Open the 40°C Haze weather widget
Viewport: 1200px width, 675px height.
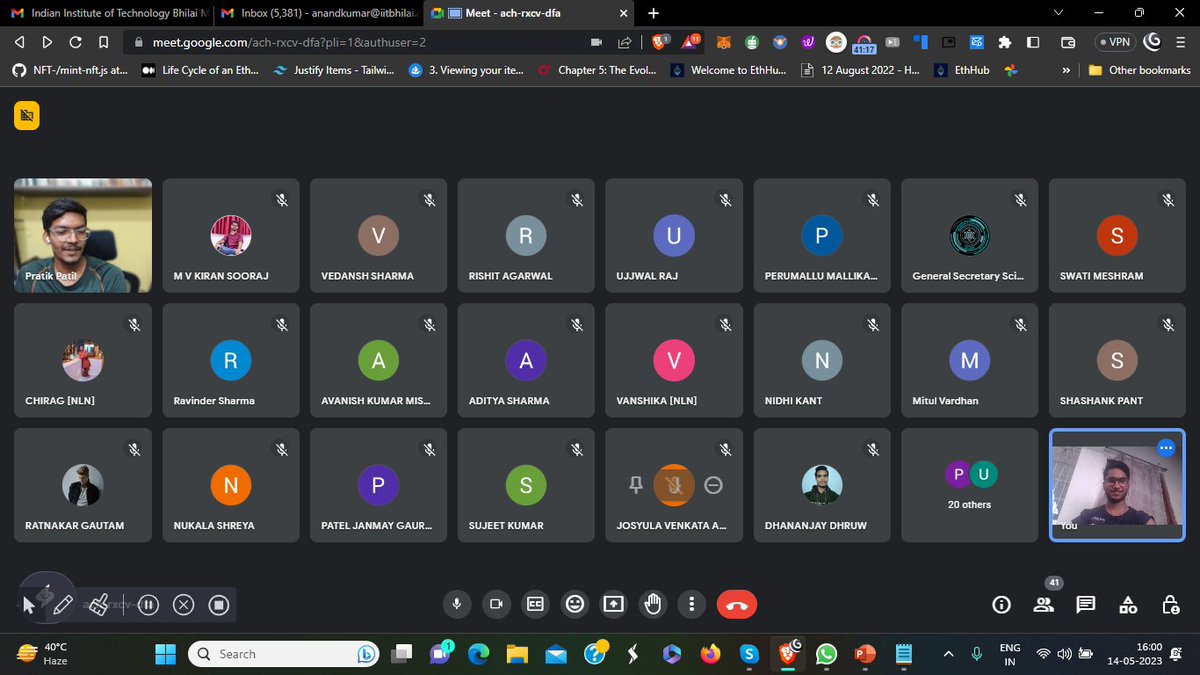42,654
